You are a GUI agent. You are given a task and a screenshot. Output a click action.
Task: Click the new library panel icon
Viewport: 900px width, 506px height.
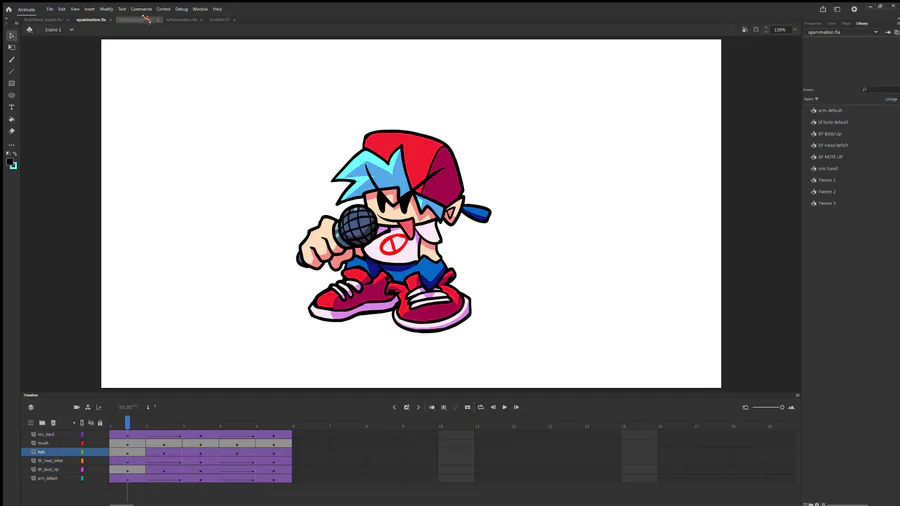[x=897, y=32]
